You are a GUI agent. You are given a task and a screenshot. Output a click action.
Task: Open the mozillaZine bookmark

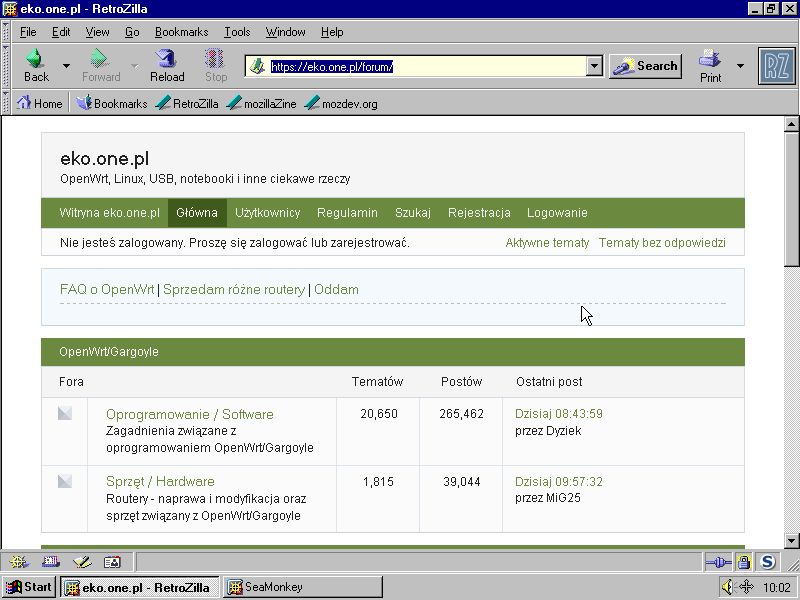click(261, 104)
